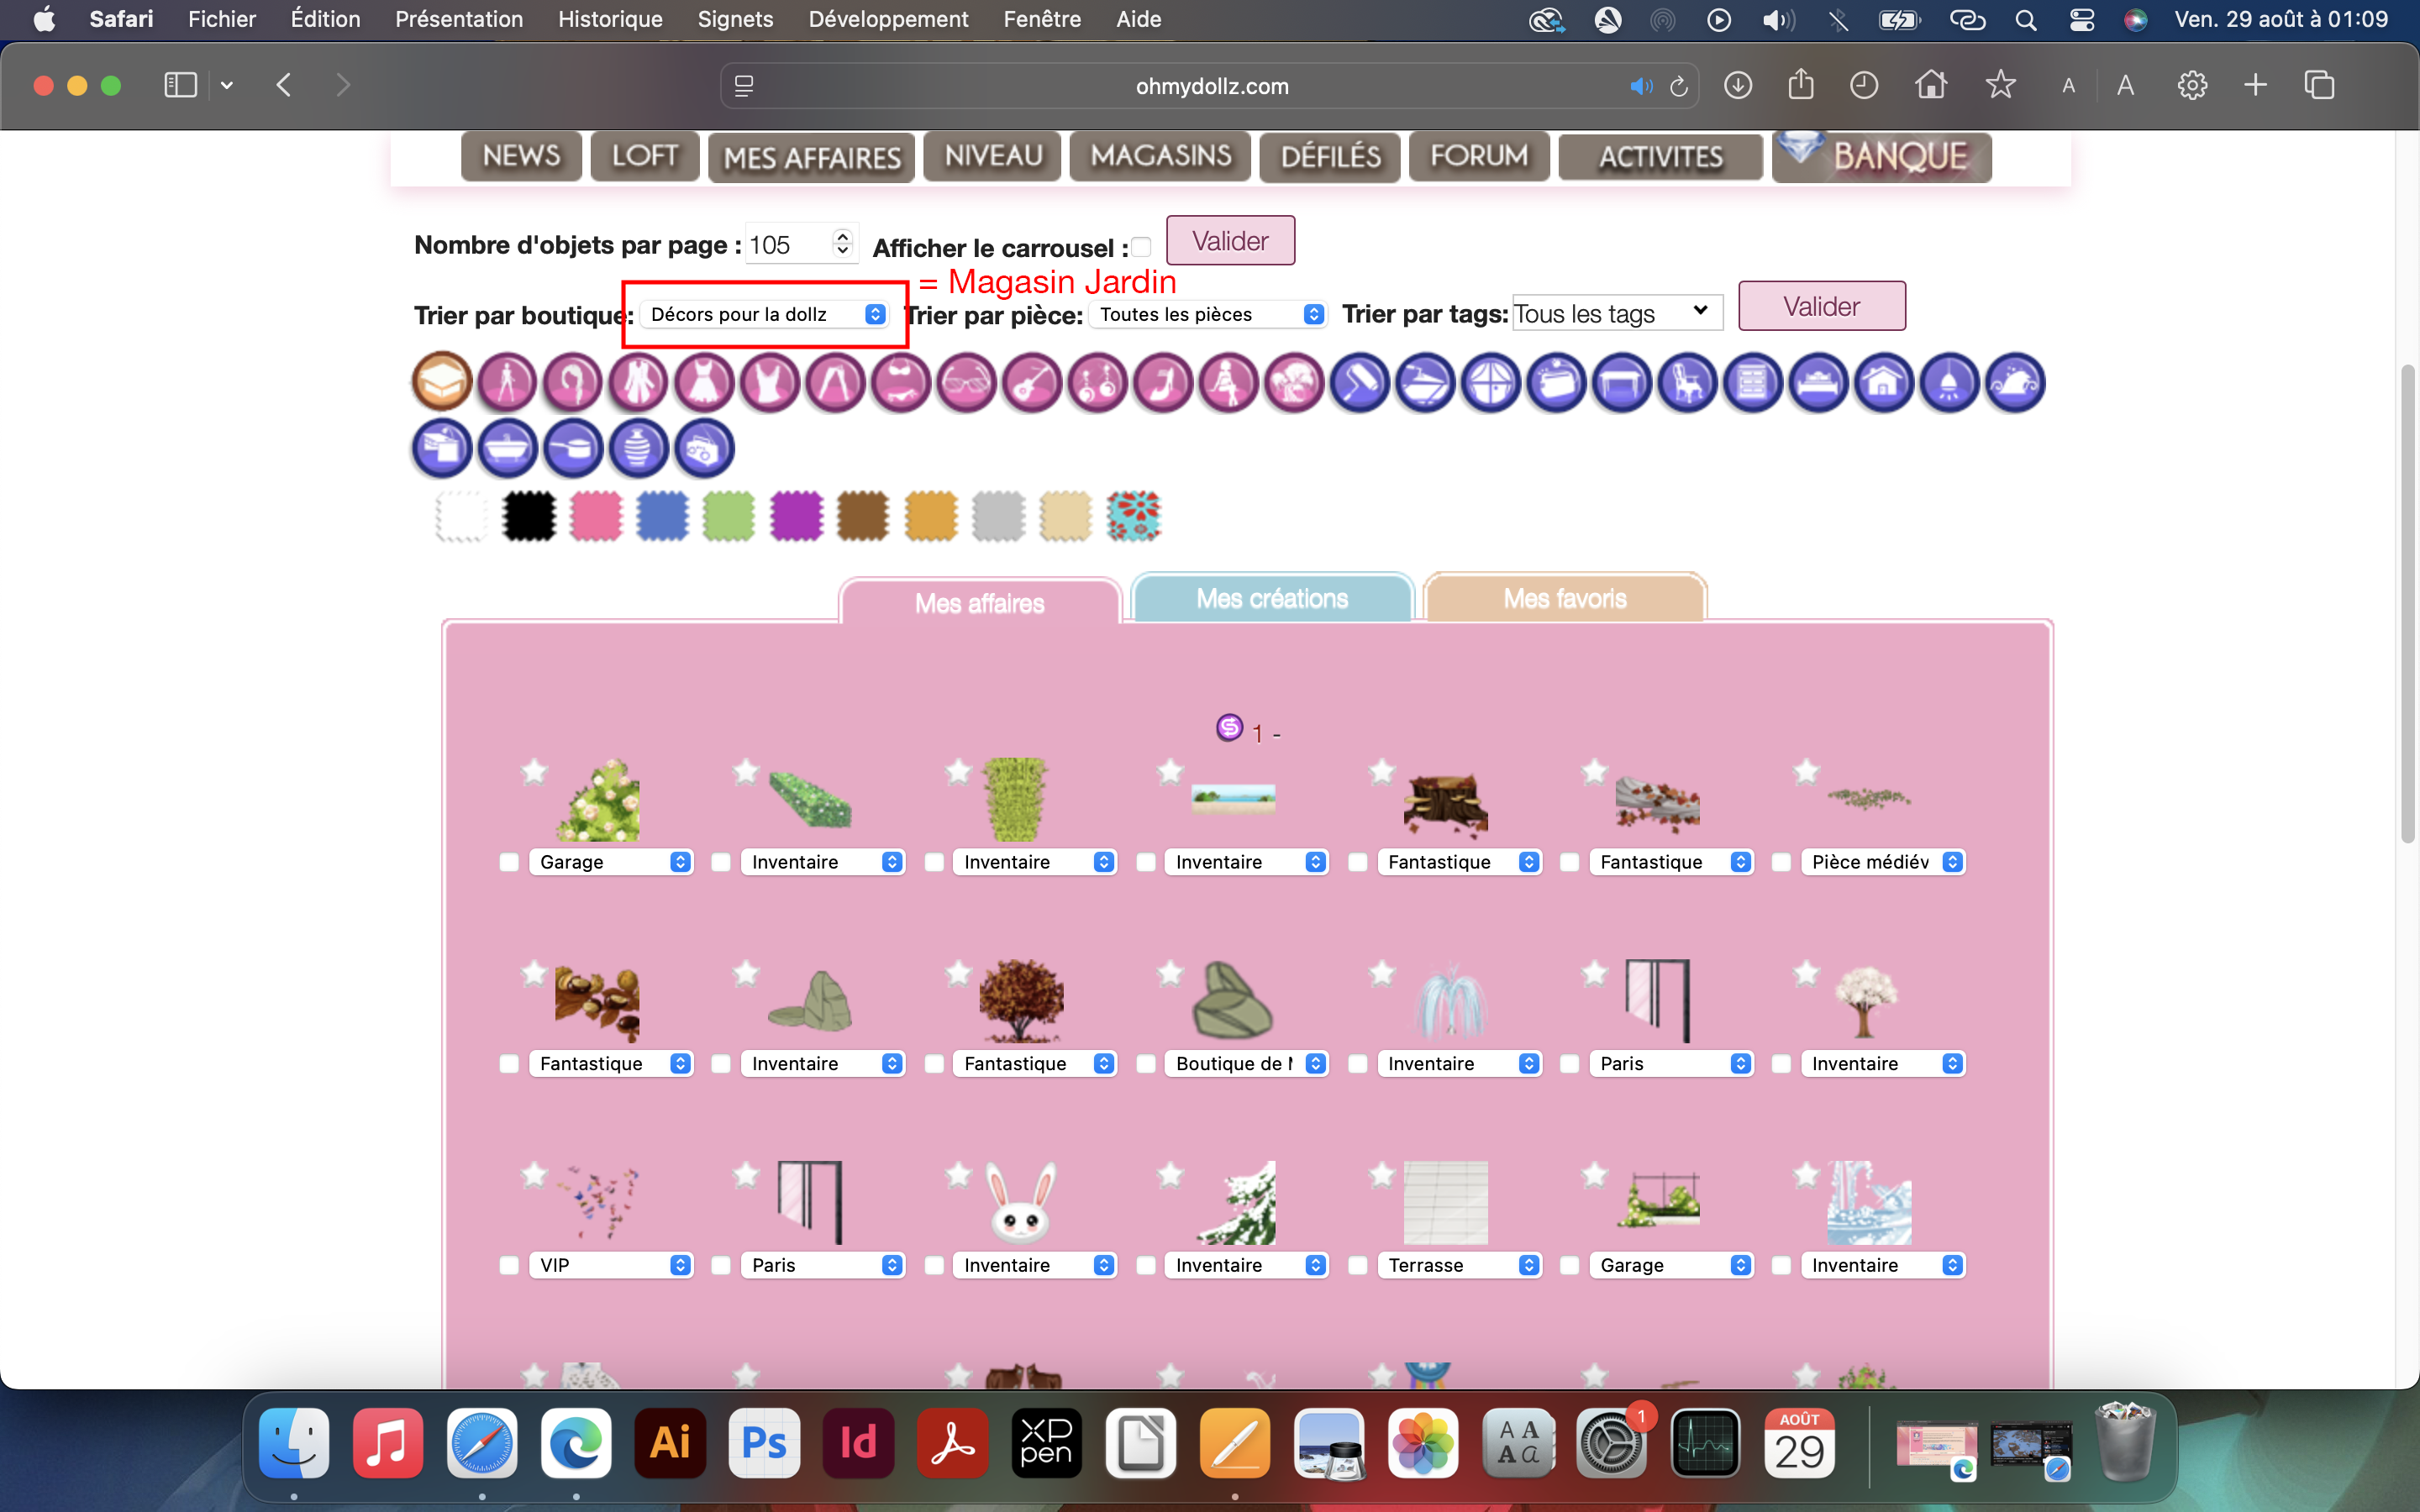
Task: Click the sunglasses category icon
Action: (x=967, y=383)
